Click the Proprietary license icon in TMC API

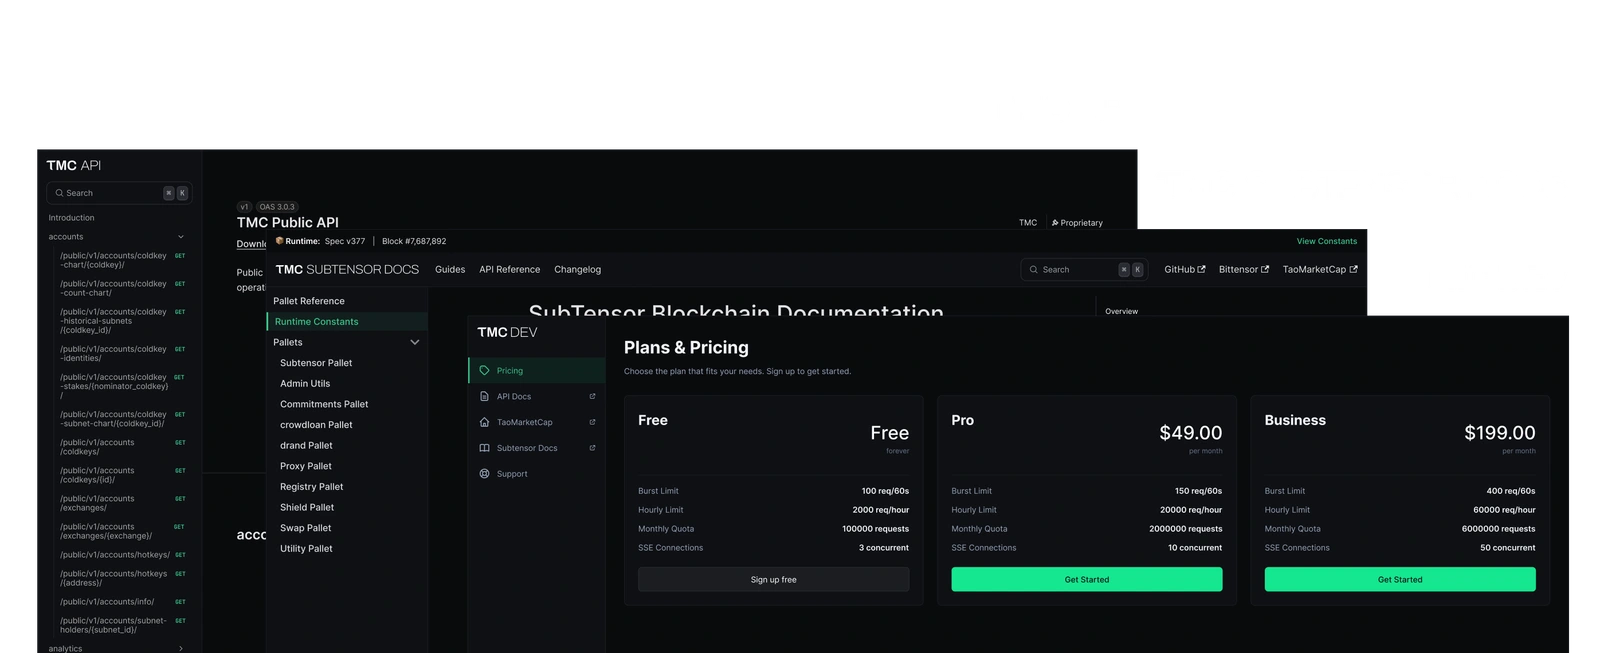point(1055,223)
